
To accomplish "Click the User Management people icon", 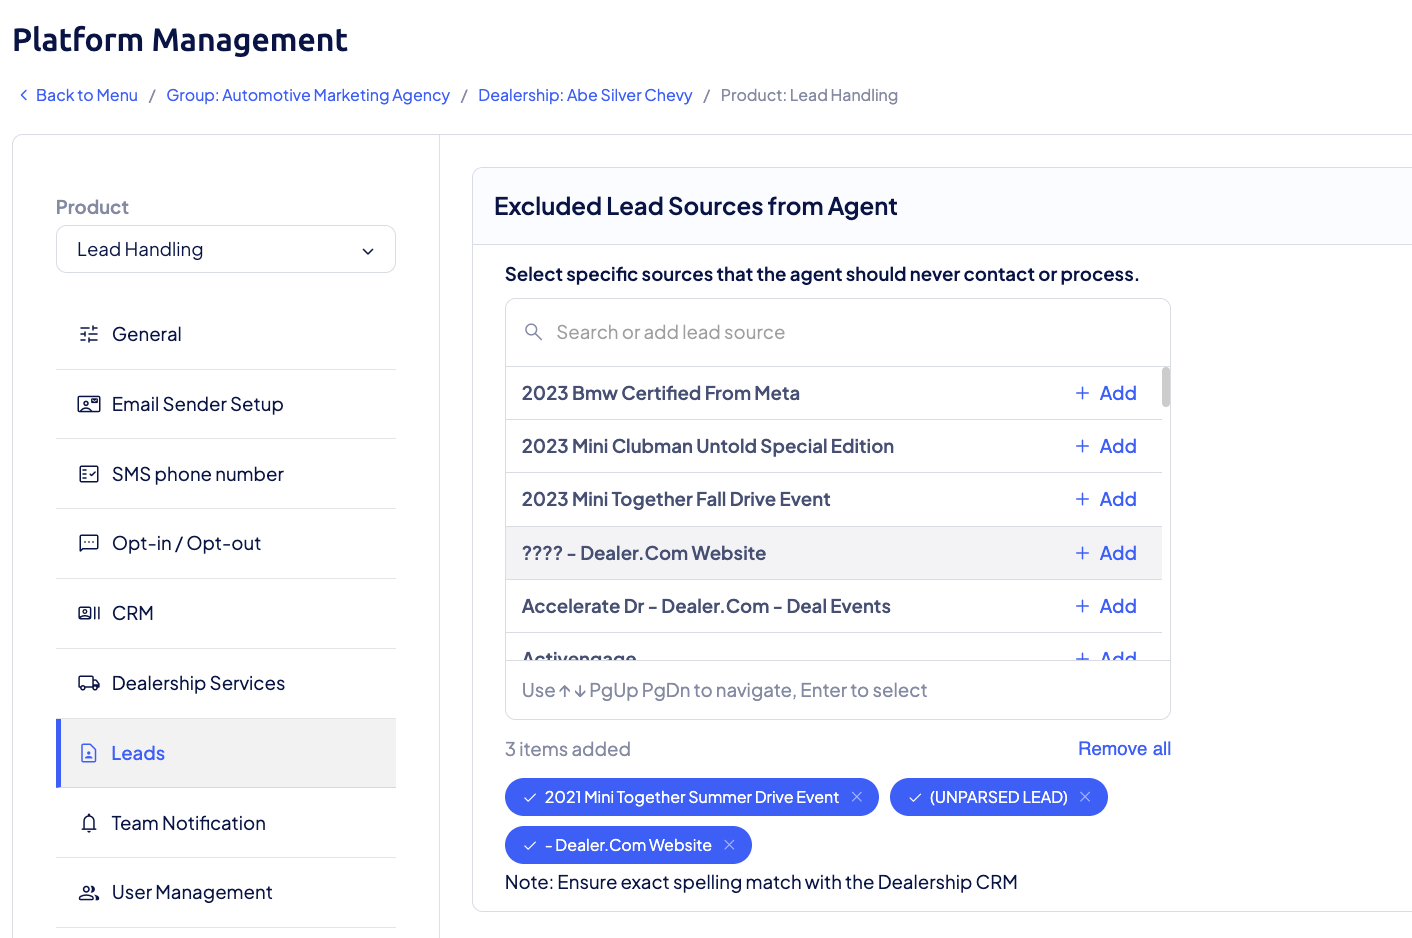I will (x=89, y=893).
